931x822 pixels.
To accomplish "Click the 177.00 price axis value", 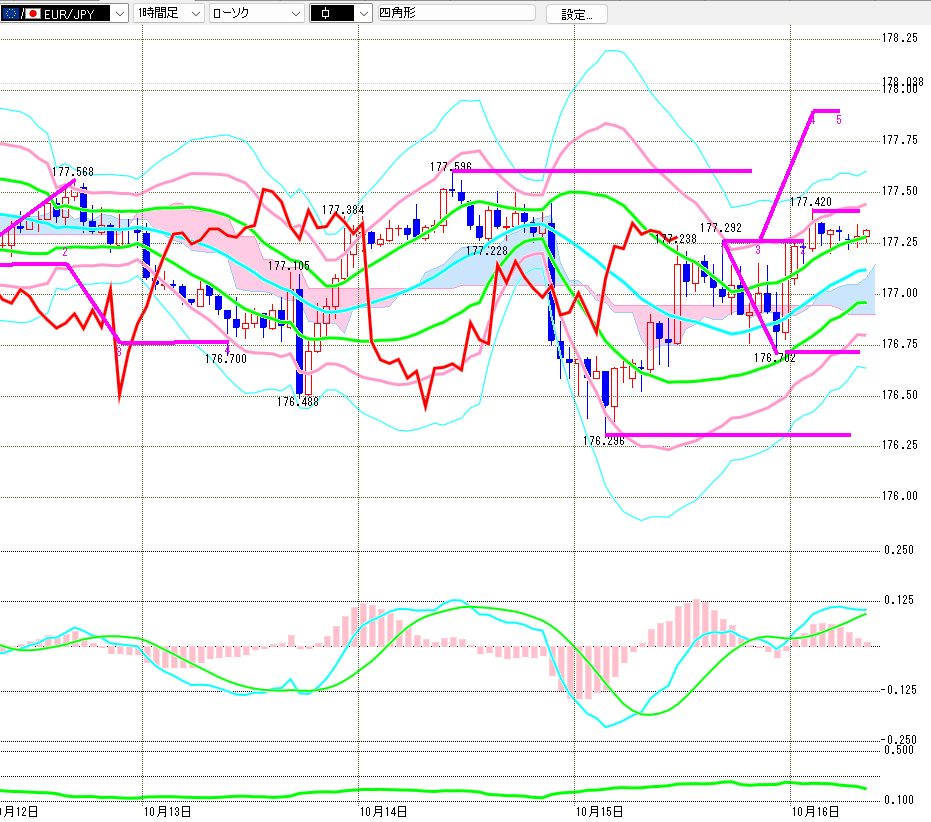I will point(900,293).
